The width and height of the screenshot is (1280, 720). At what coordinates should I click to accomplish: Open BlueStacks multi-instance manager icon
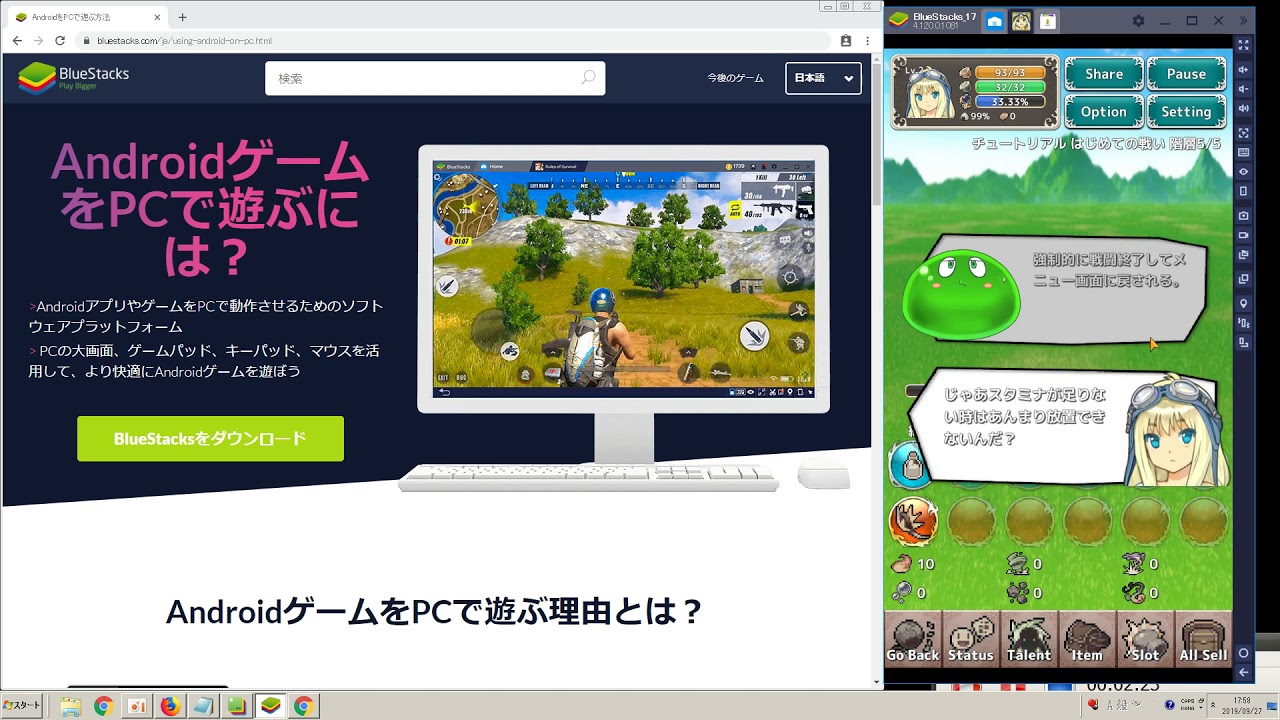(1243, 279)
